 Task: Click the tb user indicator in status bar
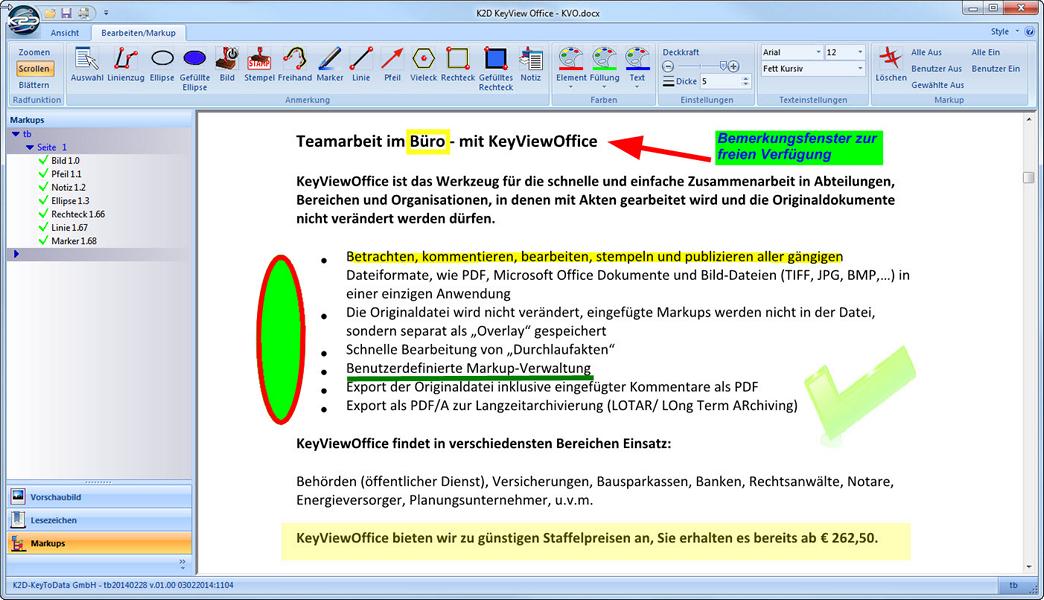[x=1013, y=585]
